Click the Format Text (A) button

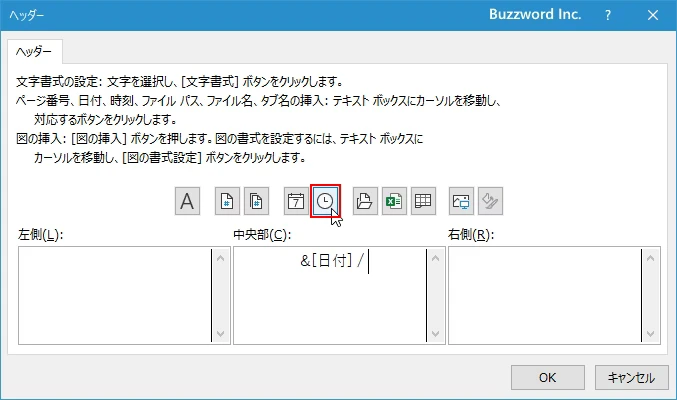187,201
